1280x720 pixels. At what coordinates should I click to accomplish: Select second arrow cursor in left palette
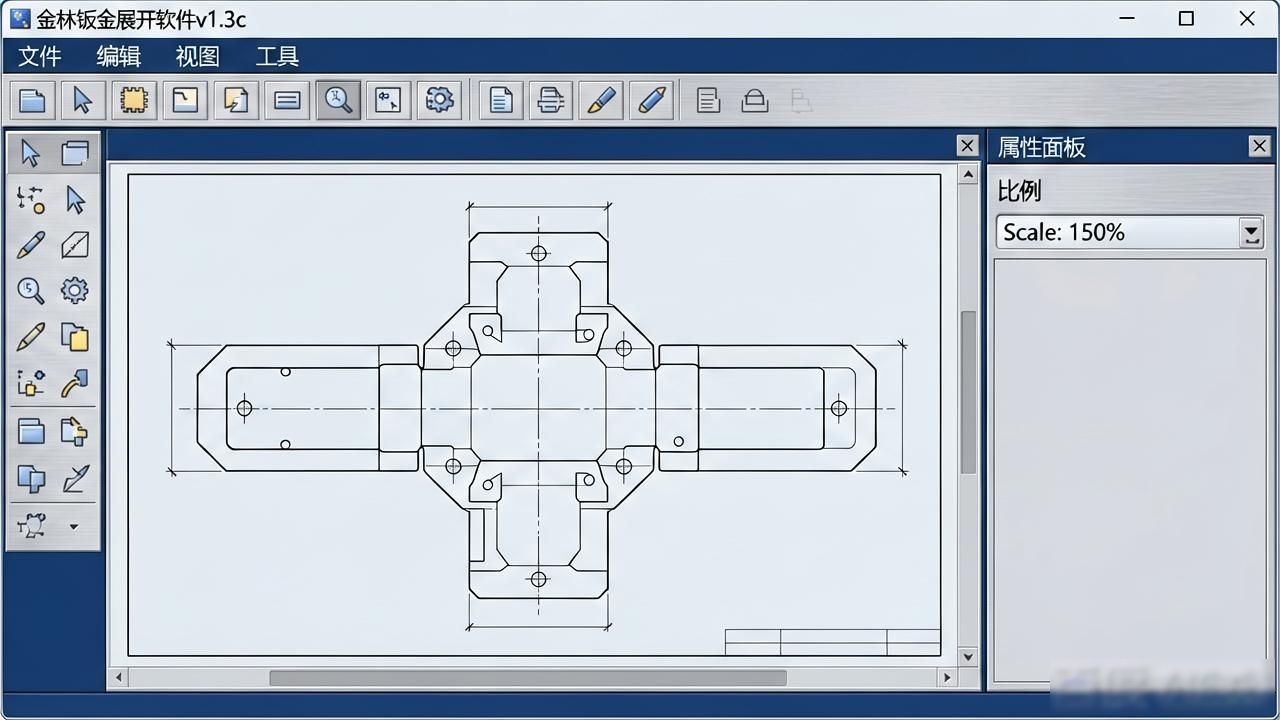(75, 199)
